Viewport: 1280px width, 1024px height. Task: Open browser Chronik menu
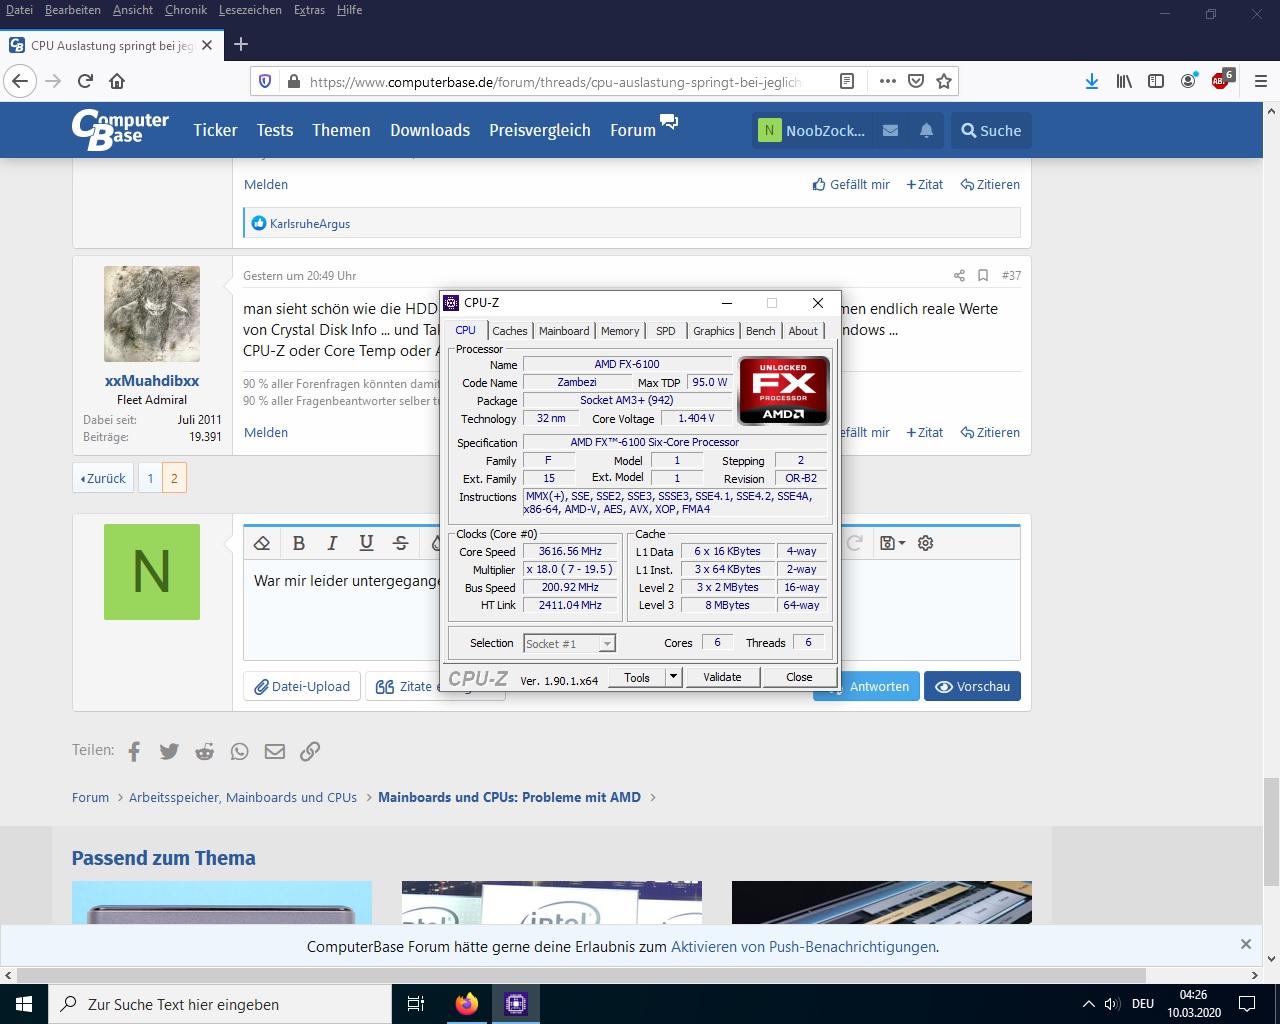point(186,10)
